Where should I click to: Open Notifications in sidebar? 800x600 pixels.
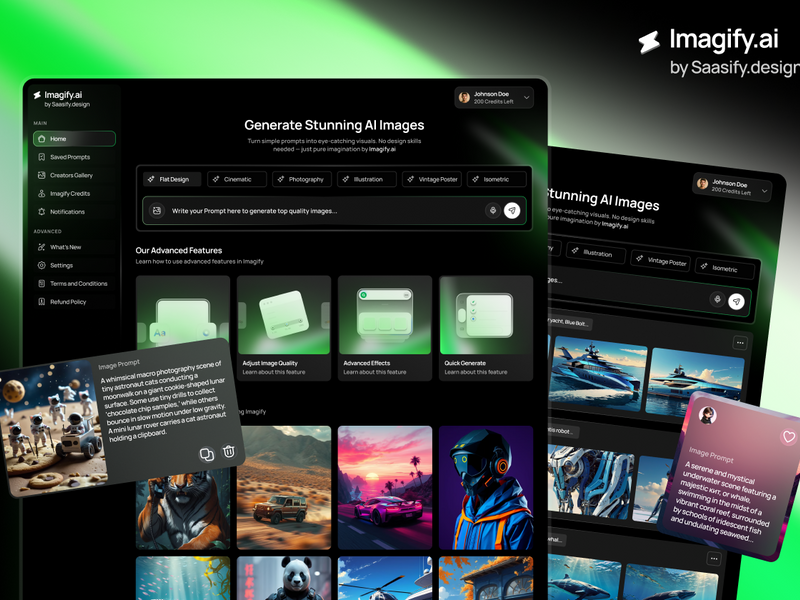tap(74, 212)
